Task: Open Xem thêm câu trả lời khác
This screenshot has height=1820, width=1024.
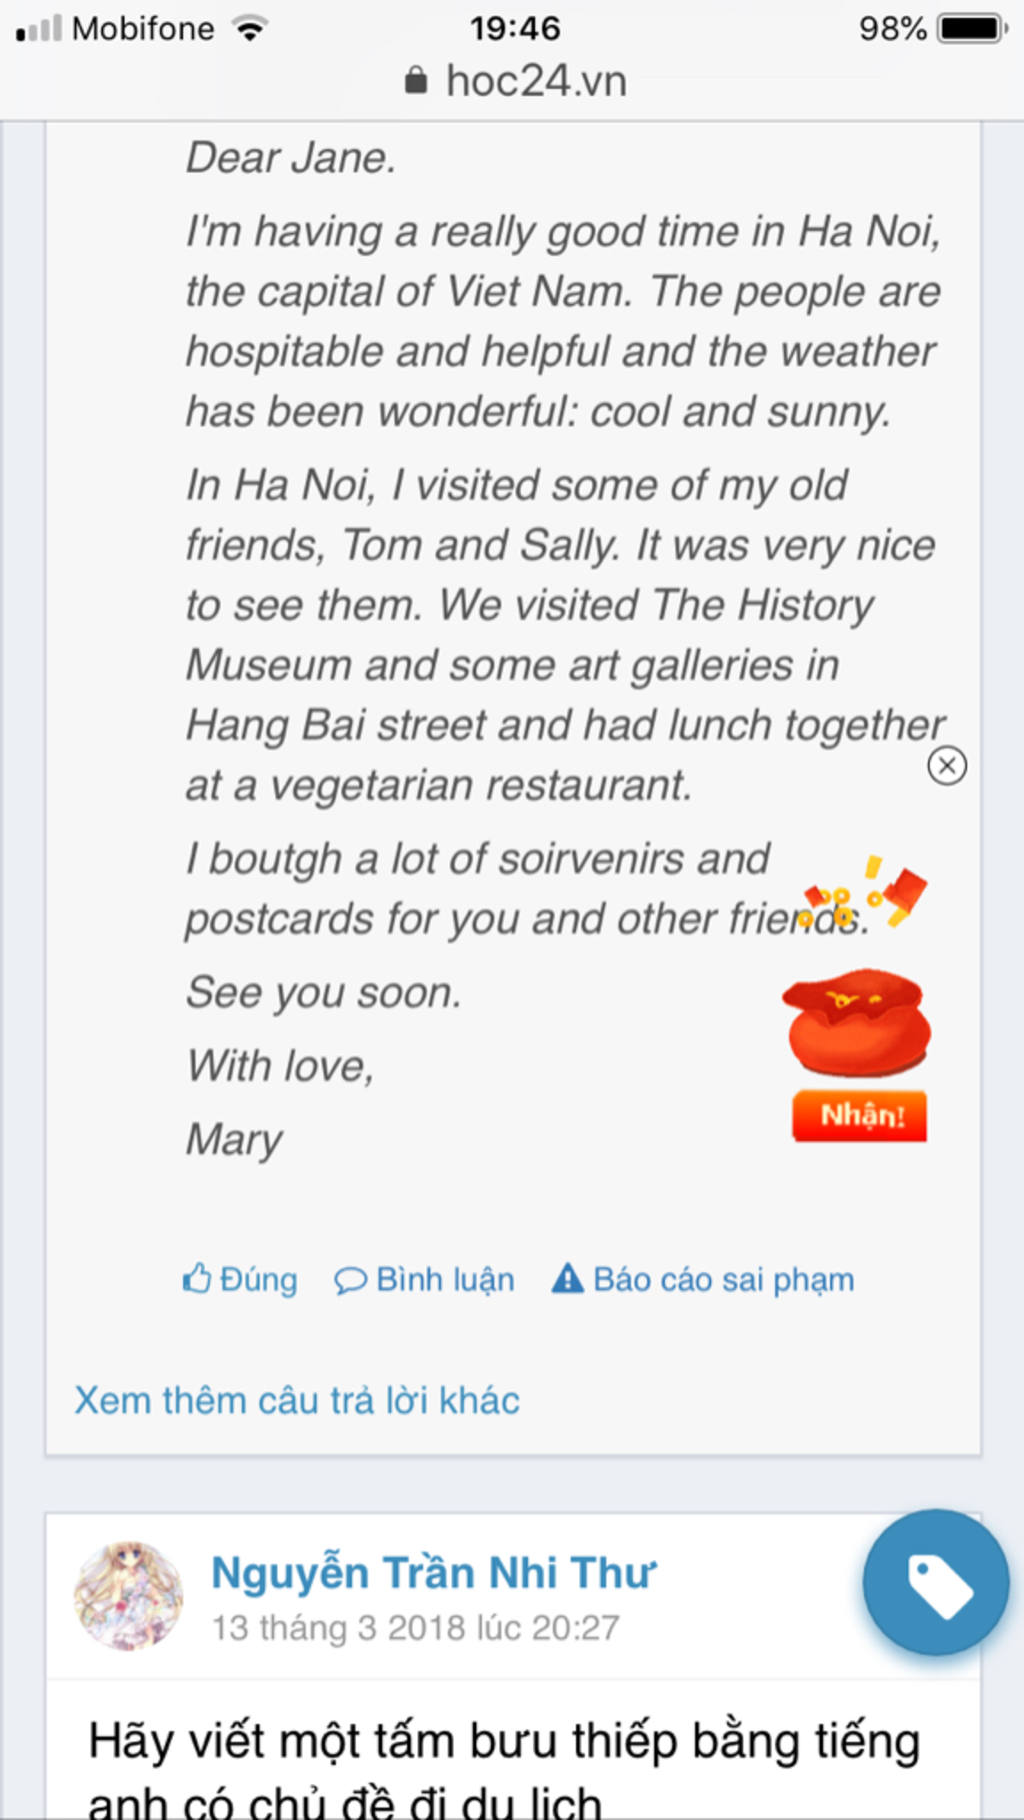Action: click(297, 1400)
